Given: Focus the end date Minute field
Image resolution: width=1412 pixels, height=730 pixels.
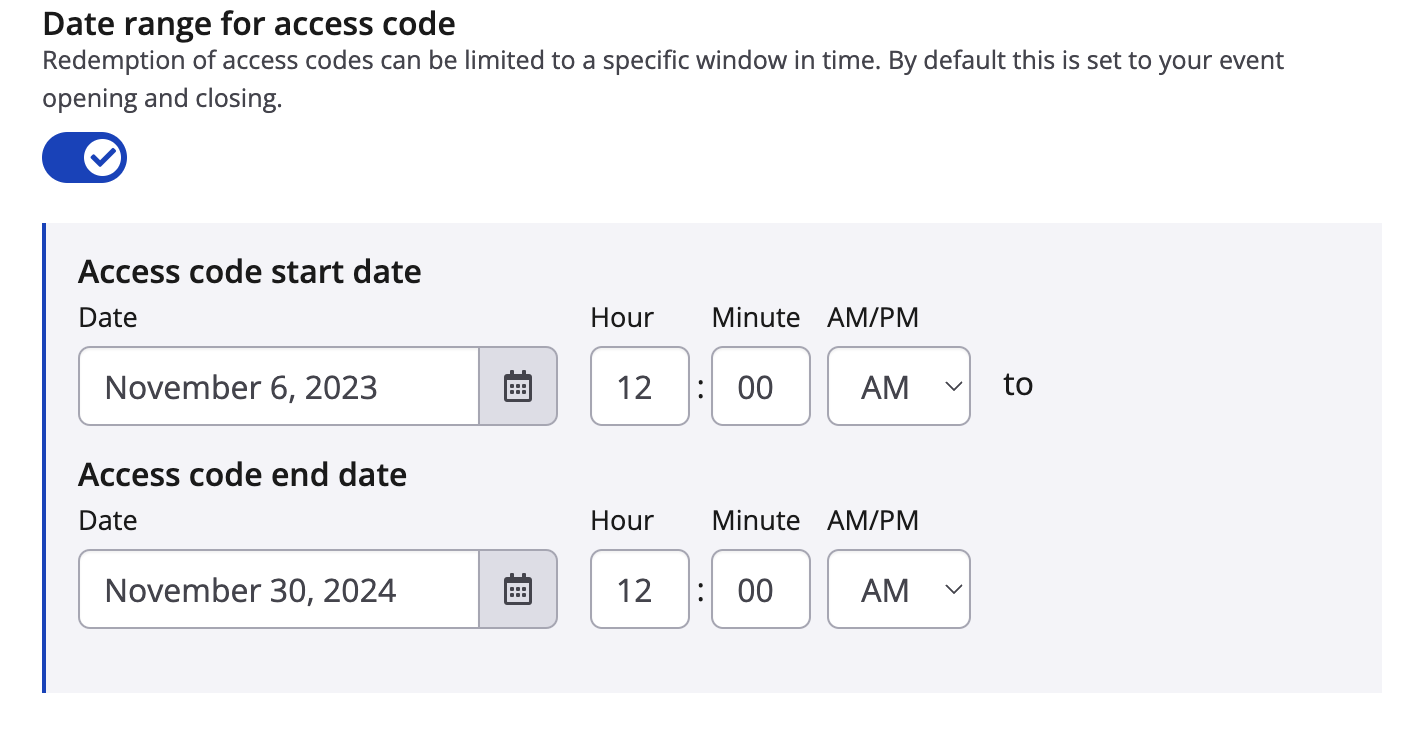Looking at the screenshot, I should [x=760, y=589].
